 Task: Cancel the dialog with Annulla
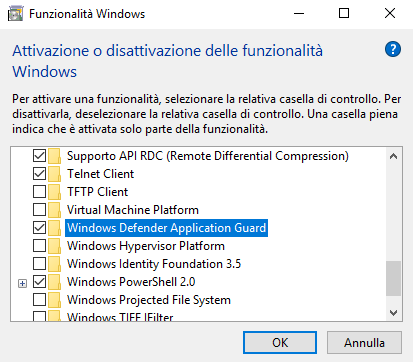(x=364, y=342)
